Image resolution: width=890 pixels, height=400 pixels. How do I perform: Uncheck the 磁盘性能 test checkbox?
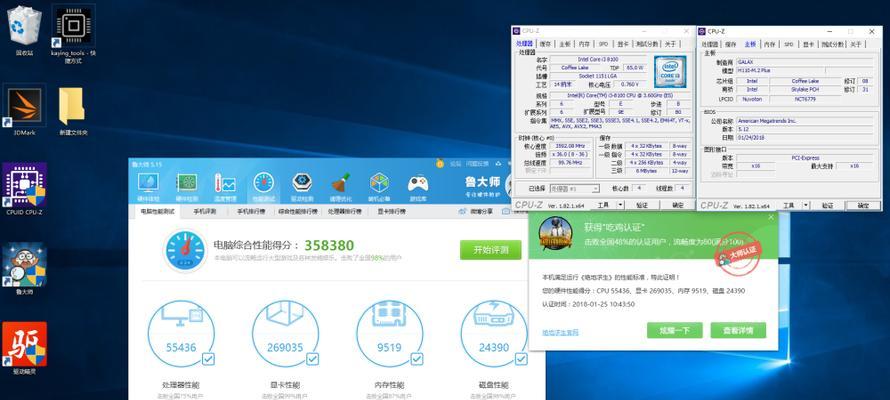click(x=521, y=359)
